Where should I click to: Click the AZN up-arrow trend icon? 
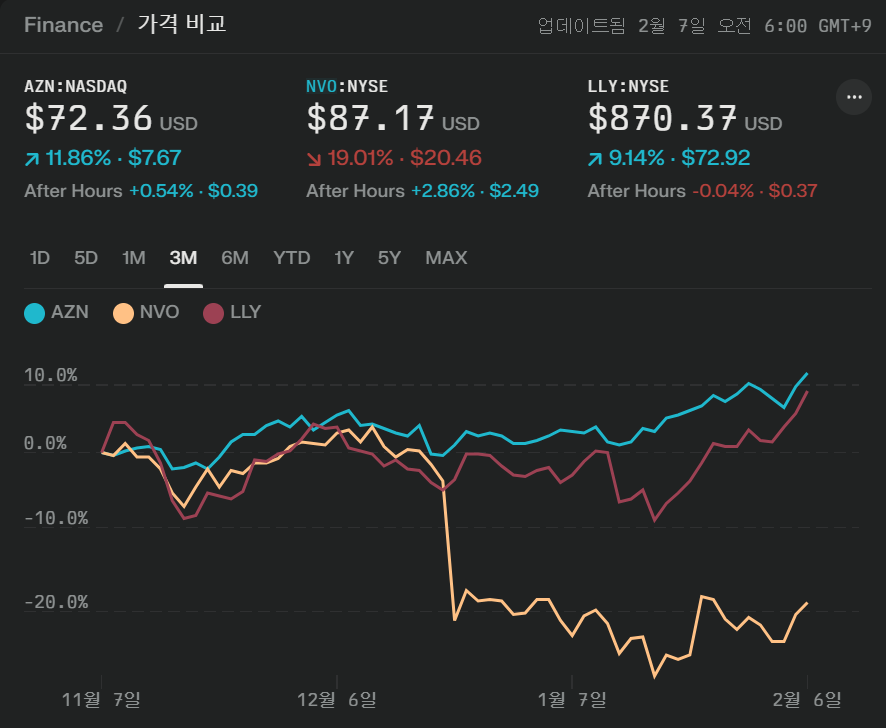pos(32,159)
